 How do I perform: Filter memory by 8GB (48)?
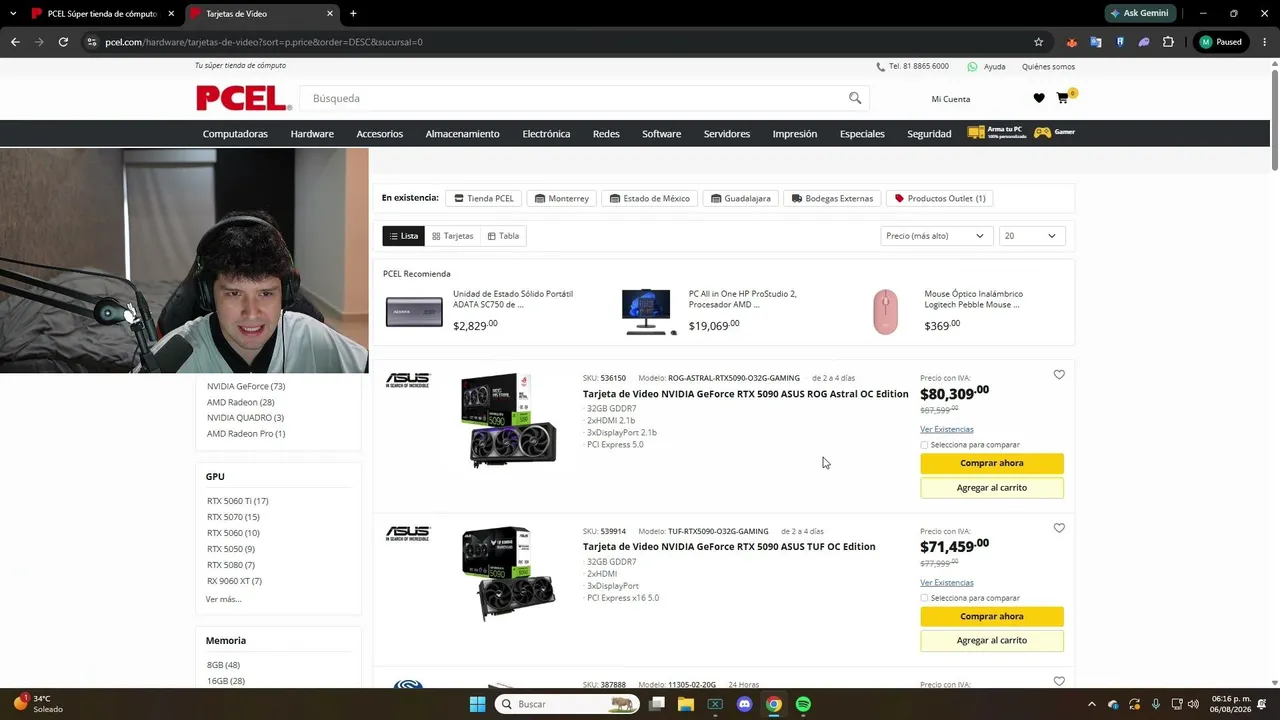click(223, 665)
